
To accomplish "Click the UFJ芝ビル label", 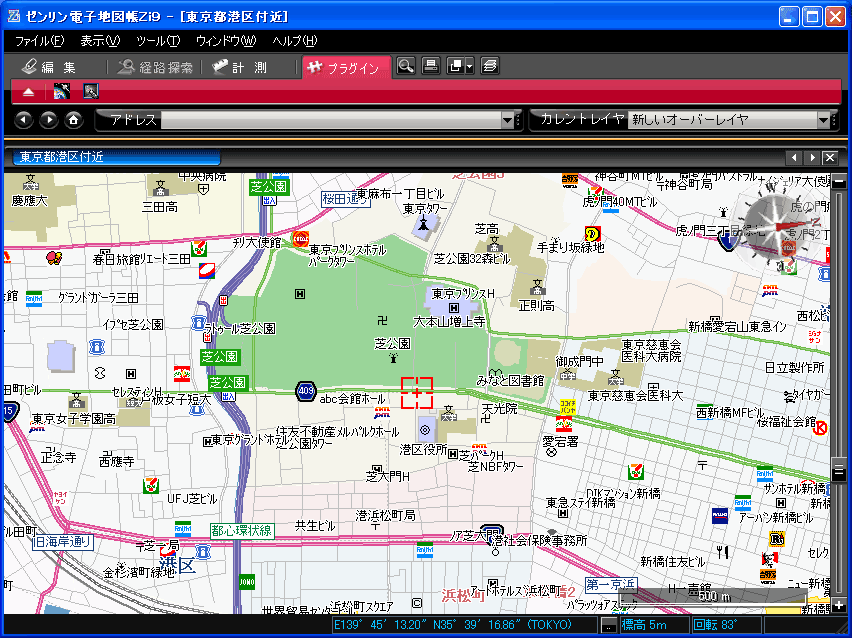I will point(192,499).
